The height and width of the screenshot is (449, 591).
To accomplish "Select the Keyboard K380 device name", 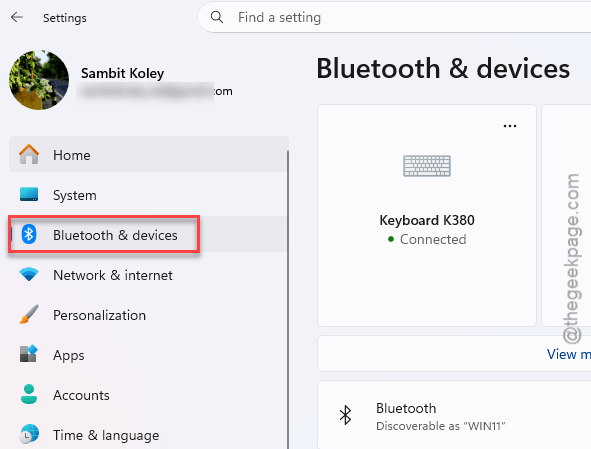I will [x=427, y=220].
